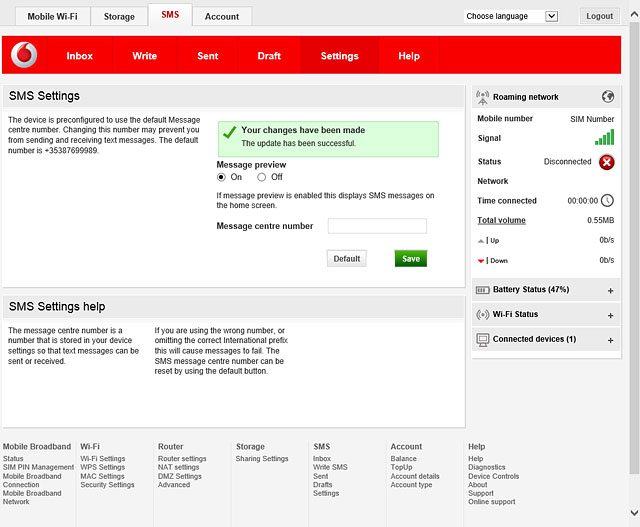The width and height of the screenshot is (640, 527).
Task: Open Device Controls footer link
Action: [x=493, y=476]
